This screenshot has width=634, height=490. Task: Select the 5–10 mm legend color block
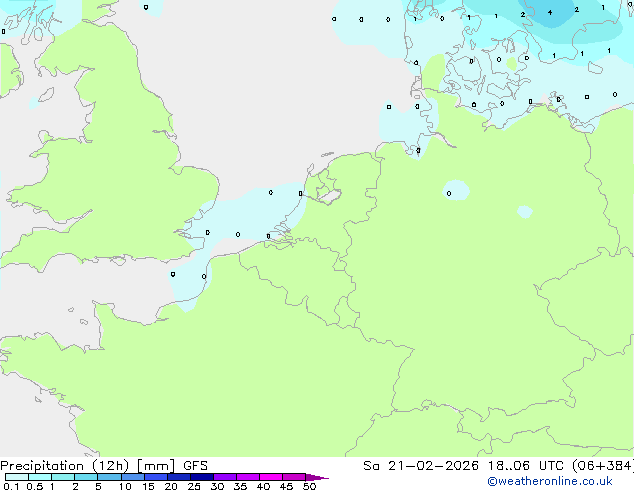pyautogui.click(x=109, y=477)
